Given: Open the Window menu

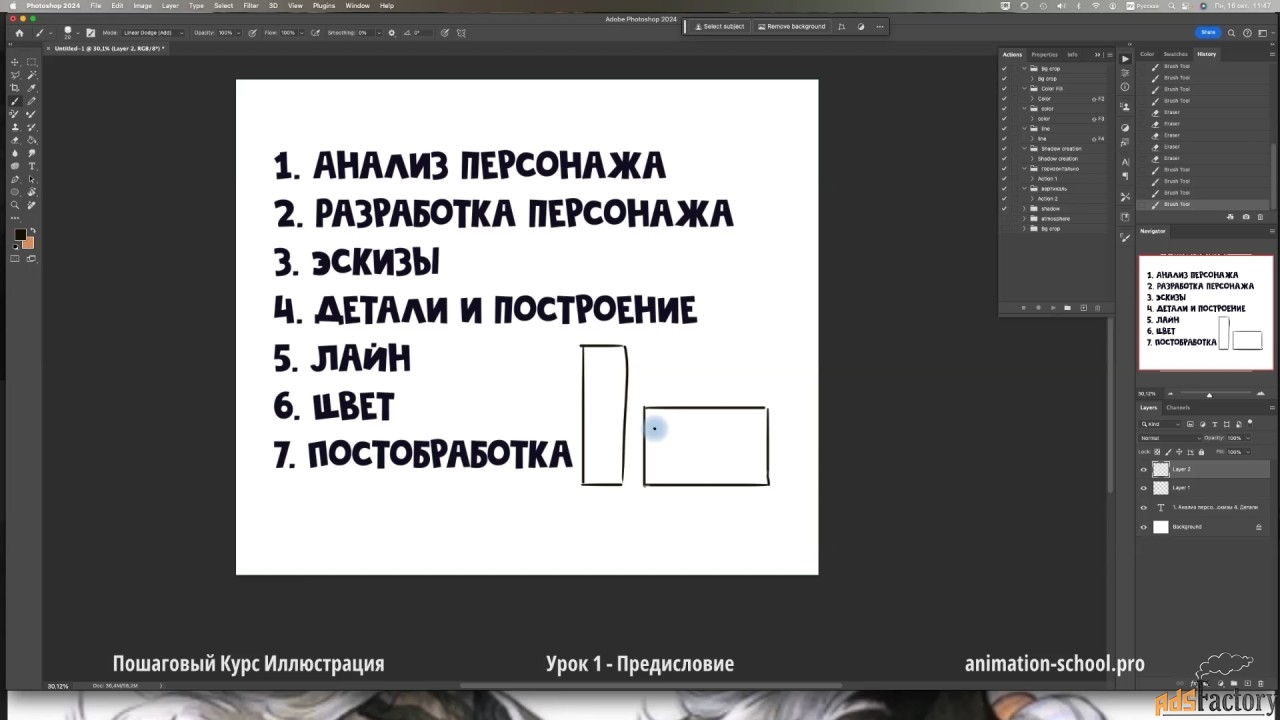Looking at the screenshot, I should pyautogui.click(x=357, y=5).
